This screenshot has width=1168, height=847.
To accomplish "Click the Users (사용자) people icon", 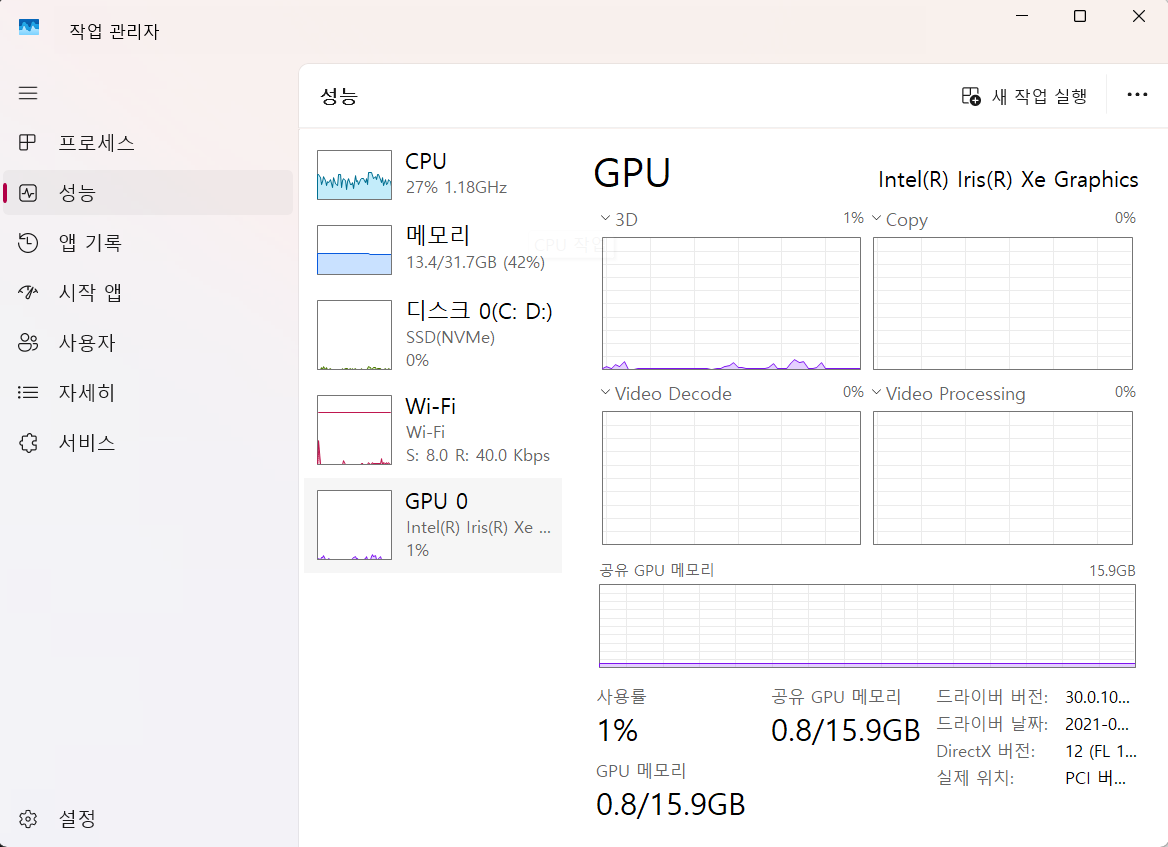I will pos(28,343).
